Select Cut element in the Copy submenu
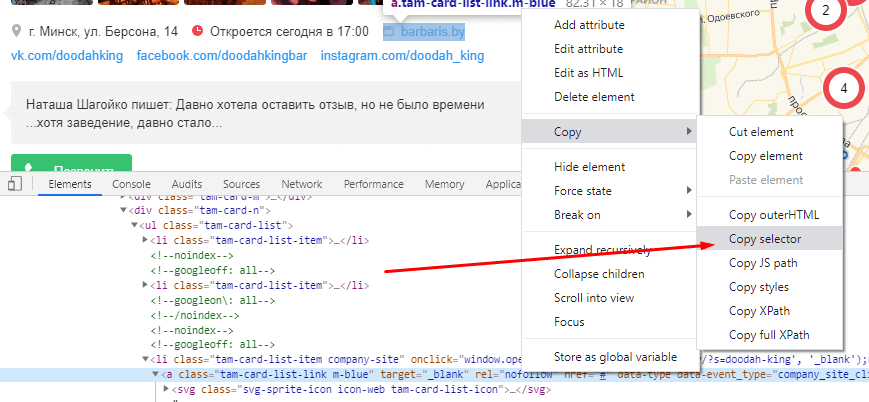 click(769, 132)
